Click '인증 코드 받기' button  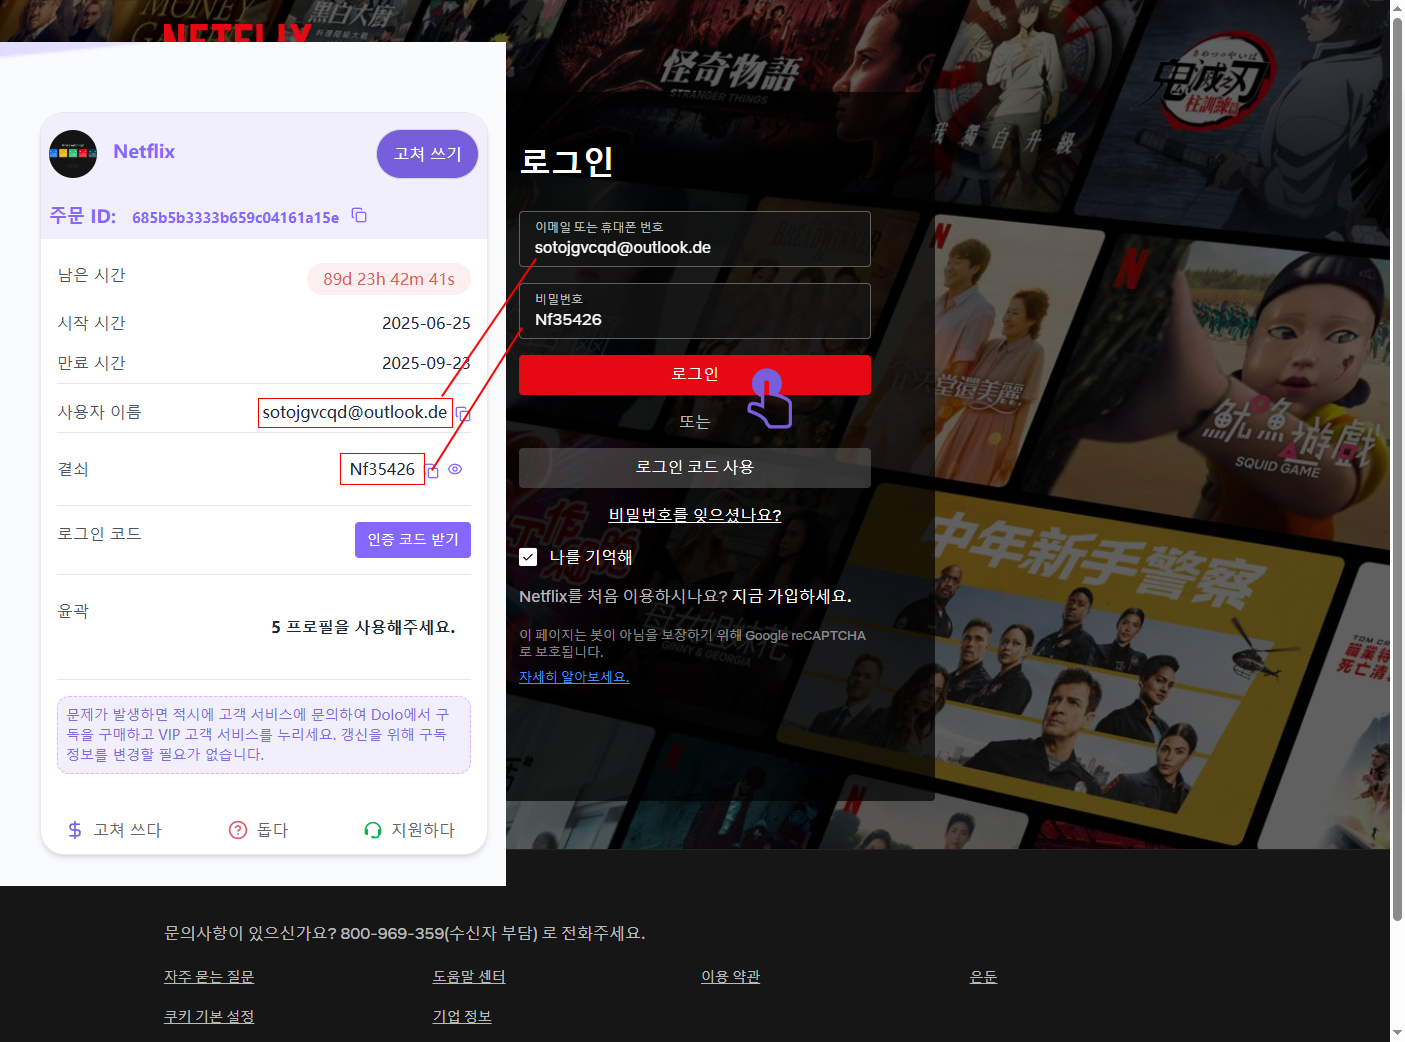click(x=413, y=540)
